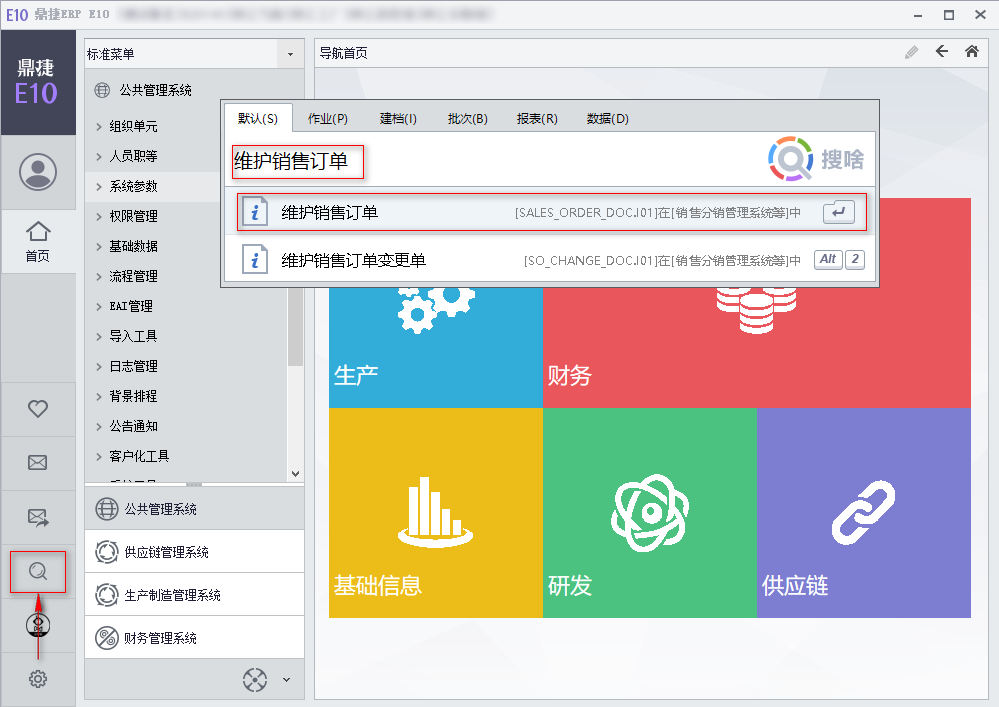Expand the 权限管理 tree node
Image resolution: width=999 pixels, height=707 pixels.
pos(99,217)
